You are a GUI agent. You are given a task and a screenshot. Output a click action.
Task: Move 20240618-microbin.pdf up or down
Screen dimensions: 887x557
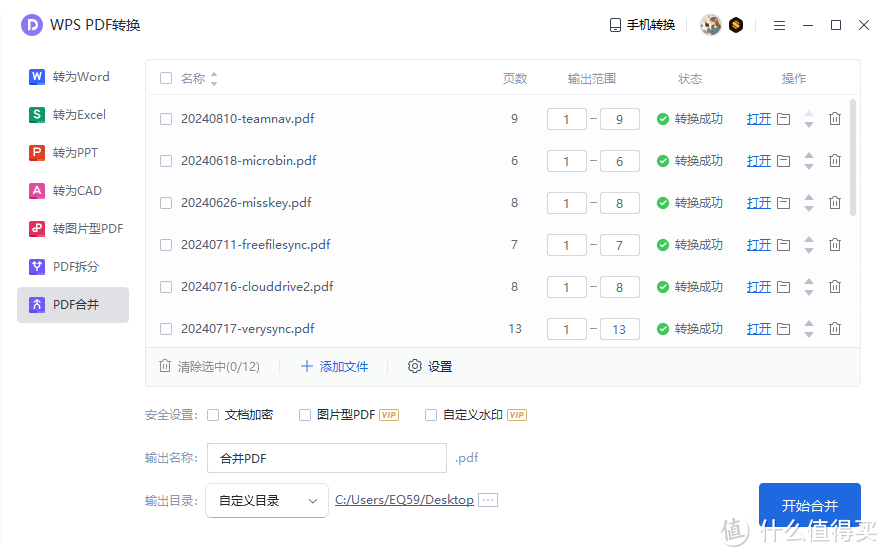pyautogui.click(x=809, y=161)
